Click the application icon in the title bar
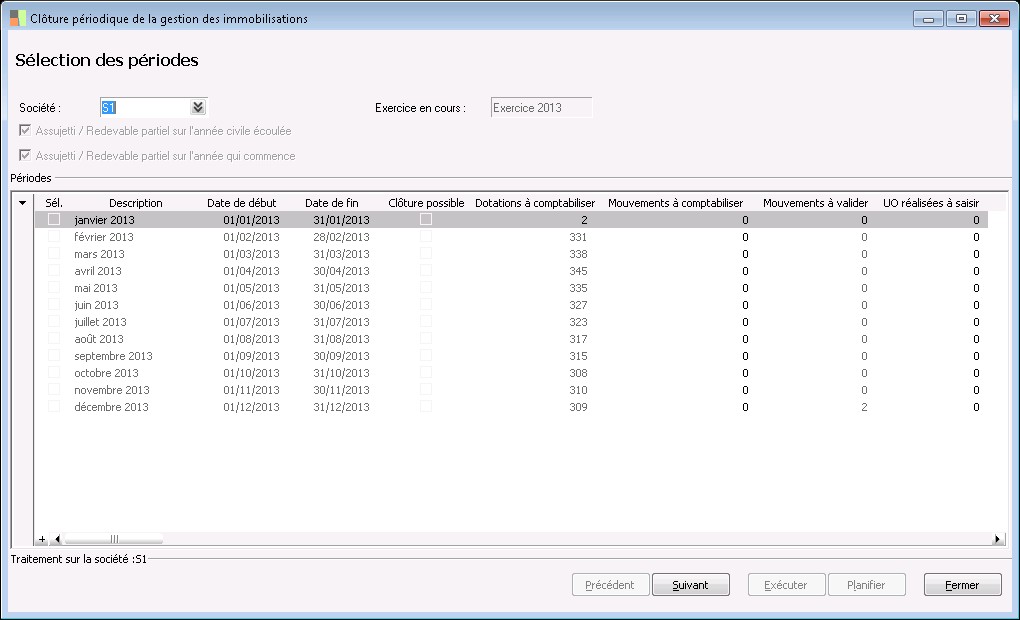 point(18,18)
